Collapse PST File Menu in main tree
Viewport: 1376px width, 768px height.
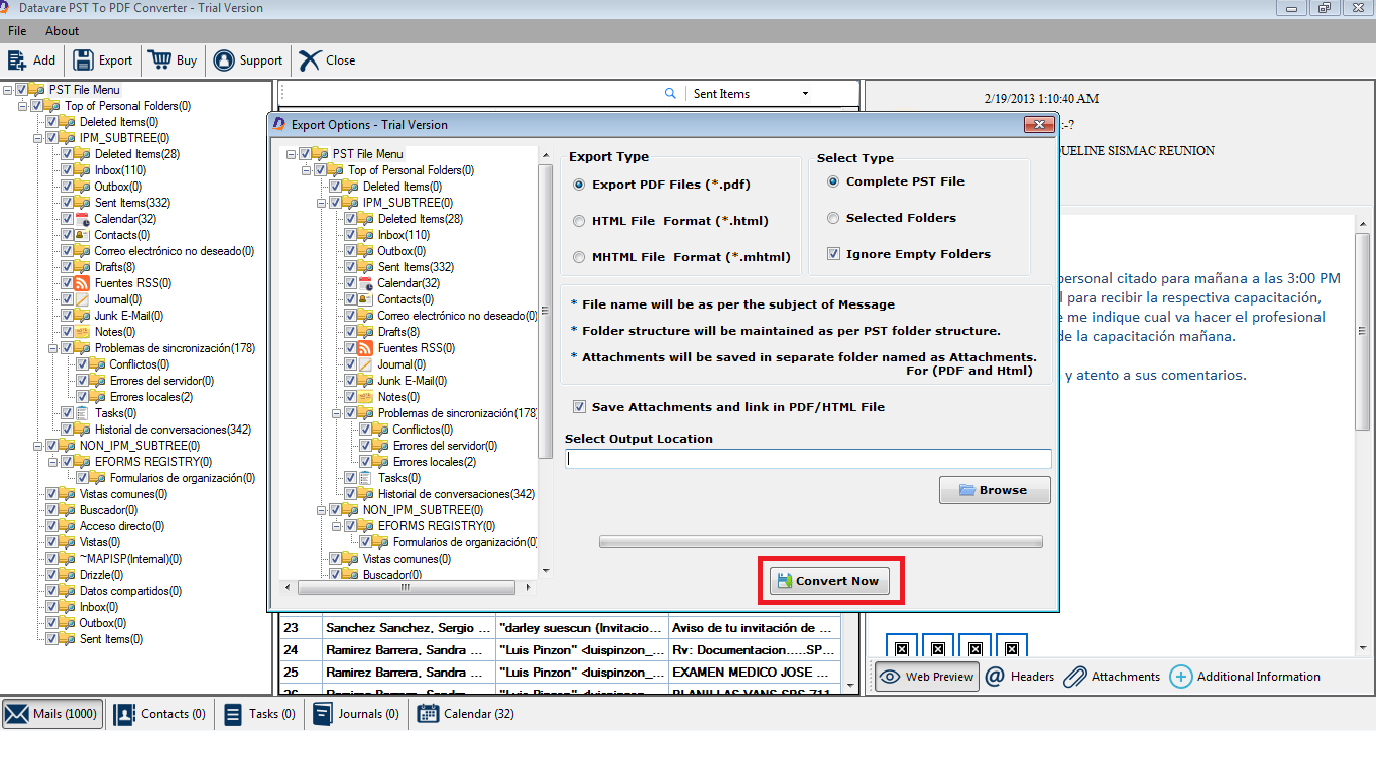click(8, 90)
